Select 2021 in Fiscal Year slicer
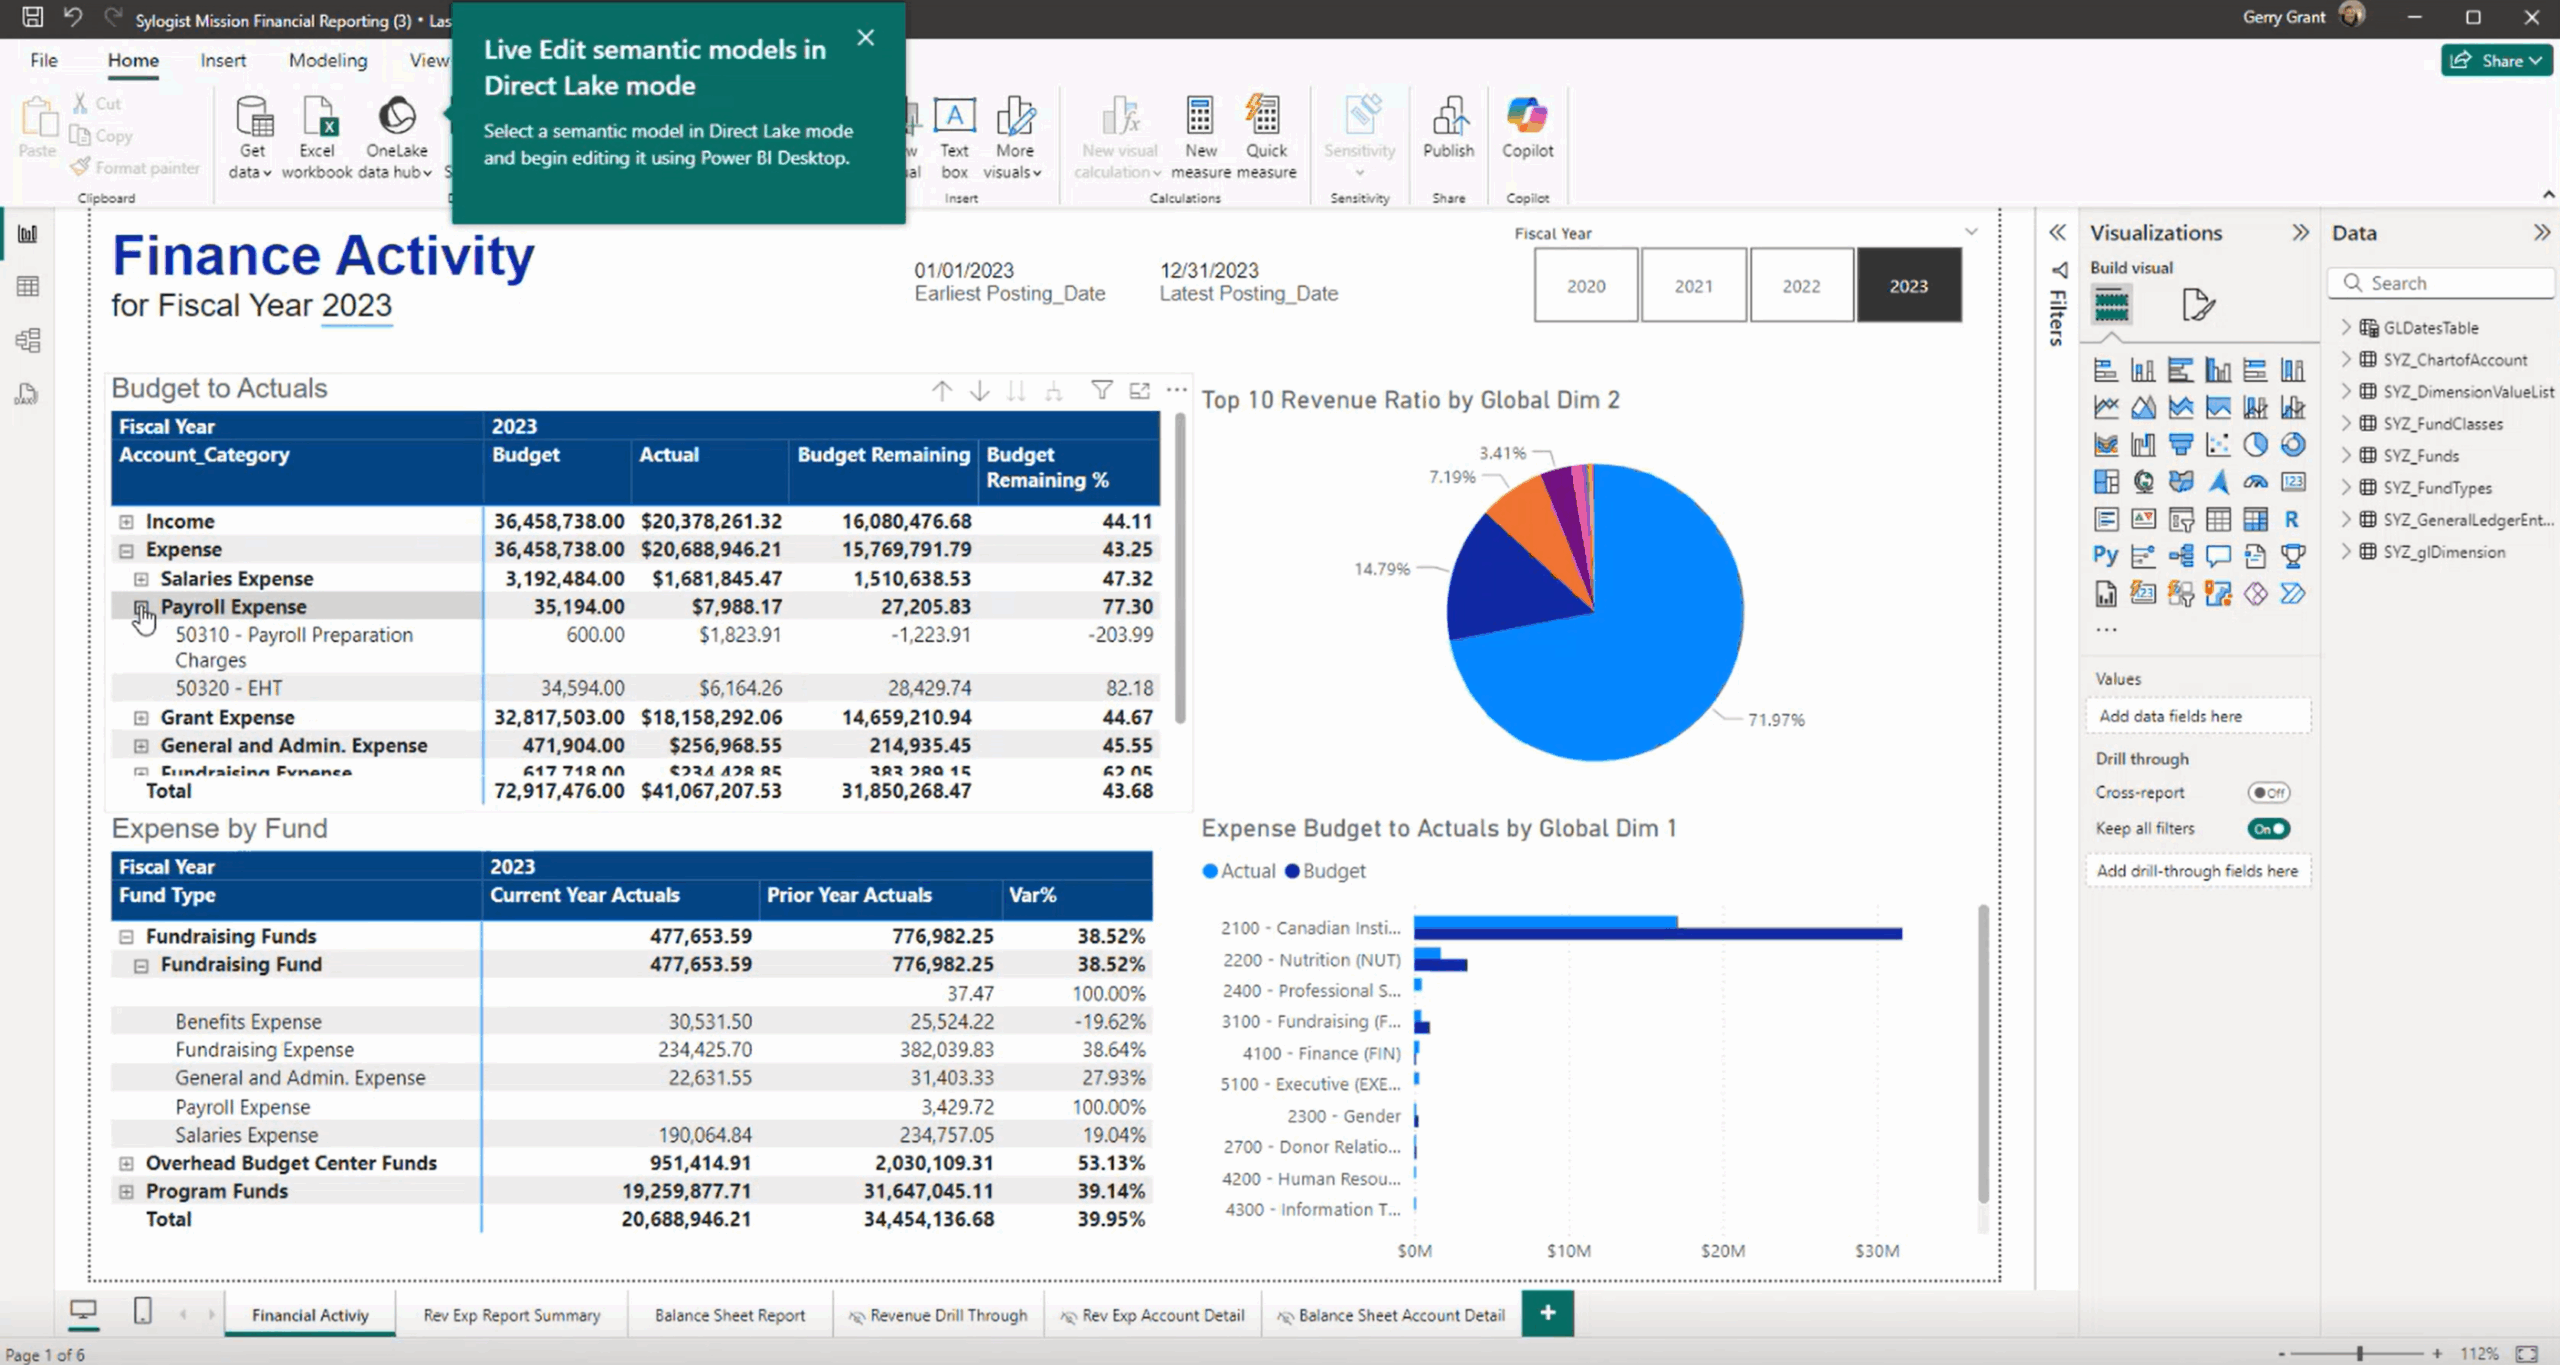The width and height of the screenshot is (2560, 1365). point(1693,286)
